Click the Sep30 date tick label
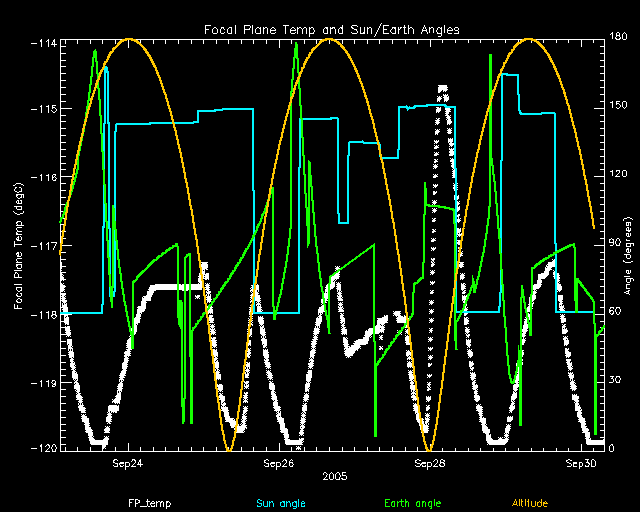Screen dimensions: 640x512 point(580,464)
